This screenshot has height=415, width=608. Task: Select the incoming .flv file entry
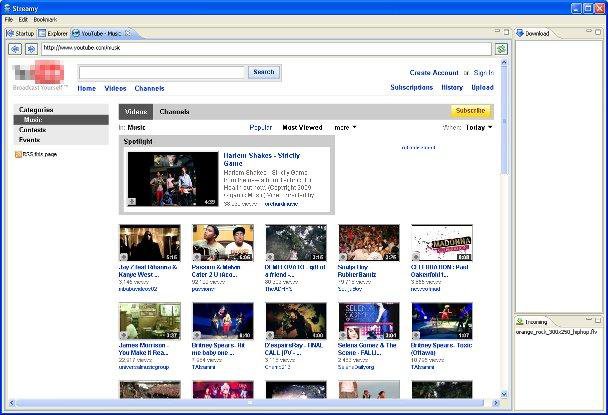point(557,332)
